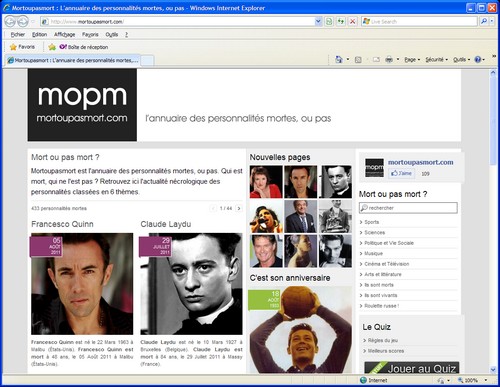500x387 pixels.
Task: Click the browser Back arrow button
Action: (10, 22)
